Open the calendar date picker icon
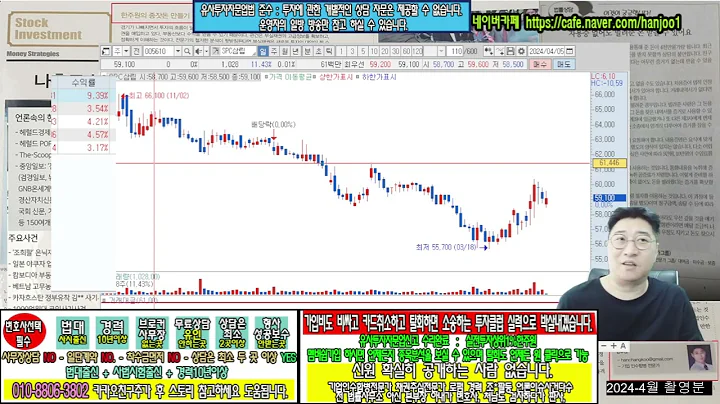The image size is (720, 404). [570, 51]
